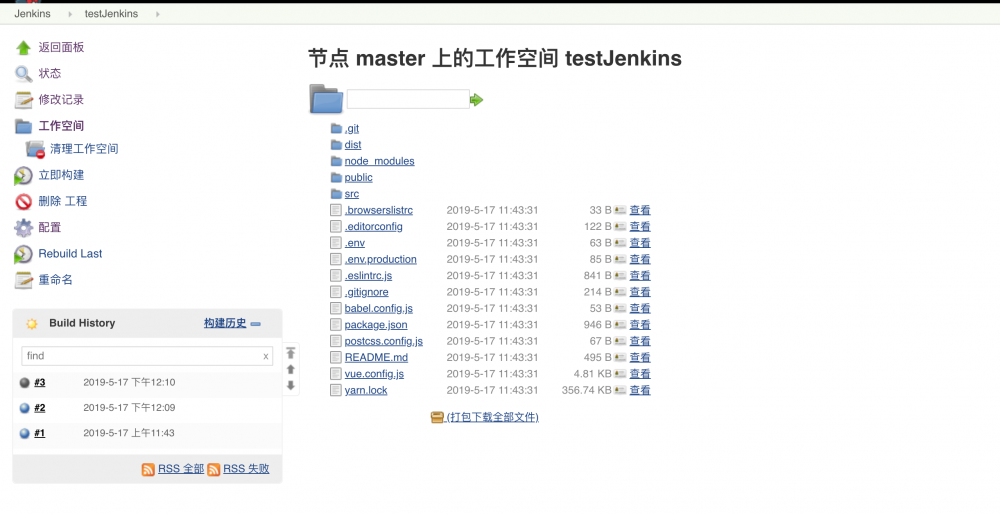The height and width of the screenshot is (514, 1000).
Task: Open the public folder link
Action: [x=358, y=177]
